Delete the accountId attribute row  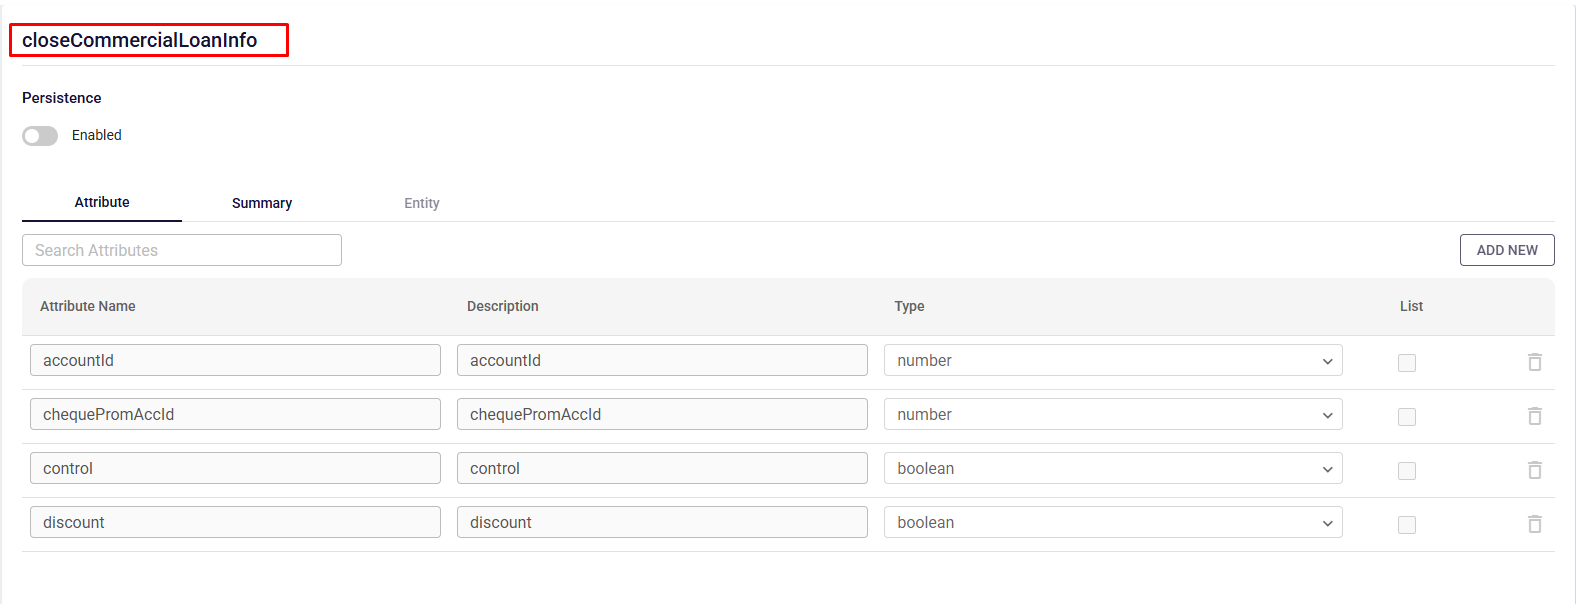pyautogui.click(x=1534, y=362)
